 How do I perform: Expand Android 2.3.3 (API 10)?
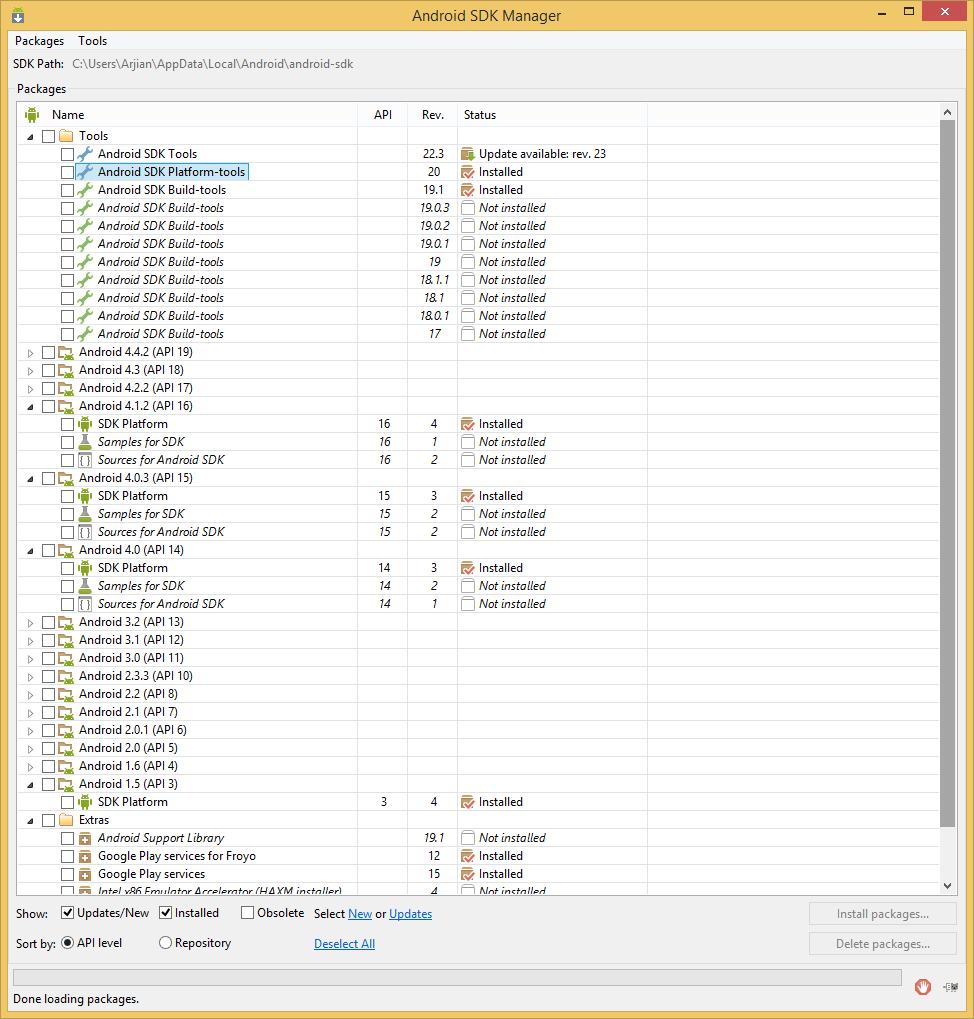(30, 677)
